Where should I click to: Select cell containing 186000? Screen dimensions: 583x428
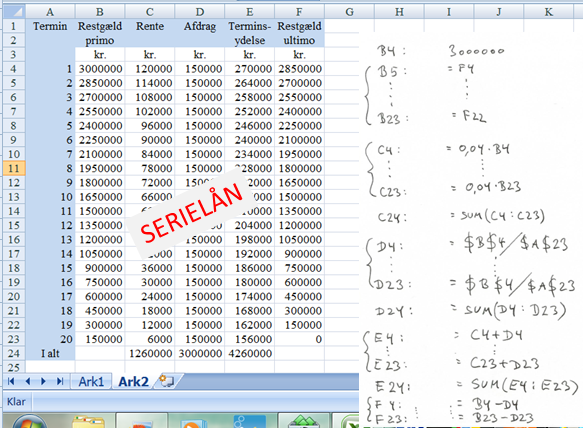(249, 268)
